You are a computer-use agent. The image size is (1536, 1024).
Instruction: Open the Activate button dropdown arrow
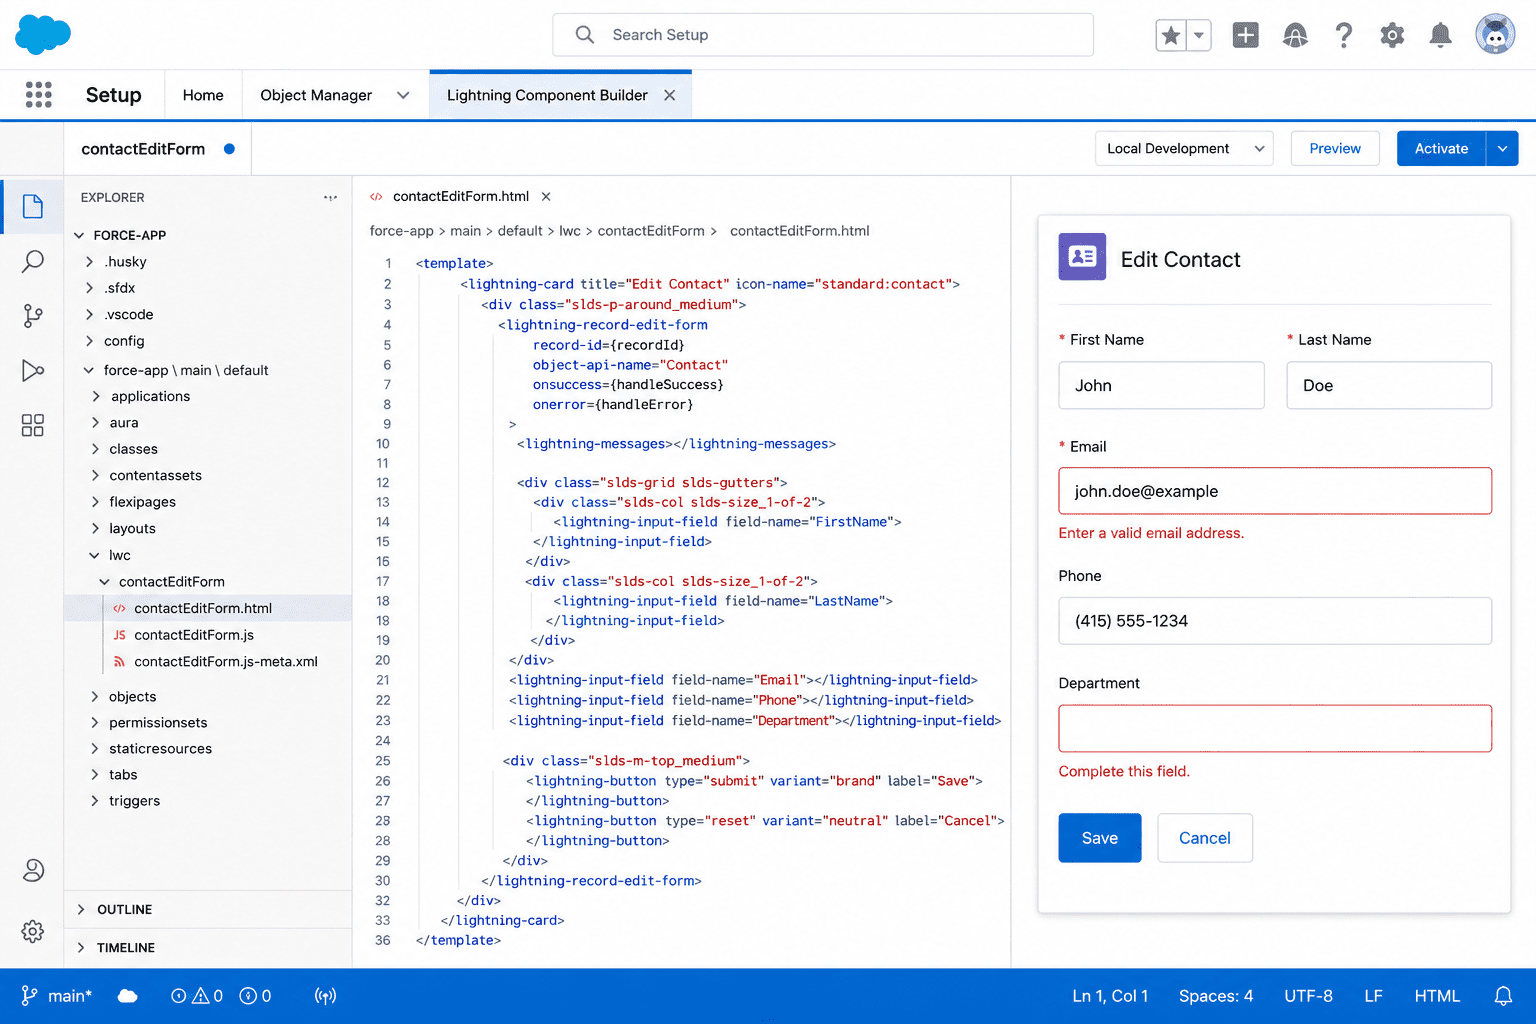(x=1502, y=148)
